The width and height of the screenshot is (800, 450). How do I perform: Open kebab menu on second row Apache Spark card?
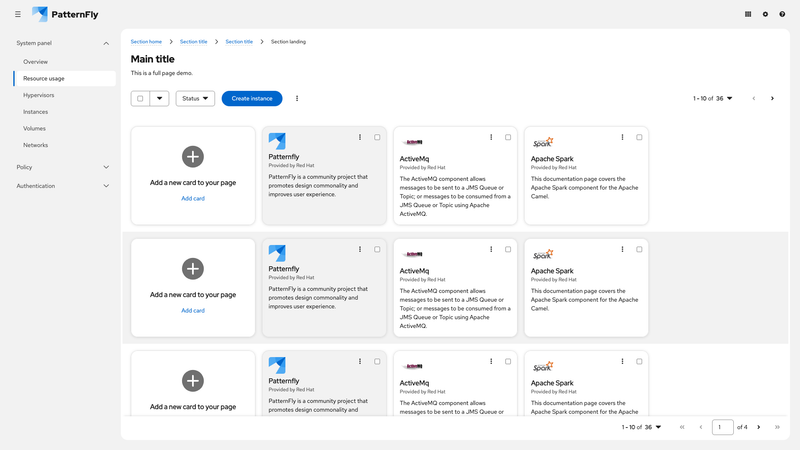622,249
